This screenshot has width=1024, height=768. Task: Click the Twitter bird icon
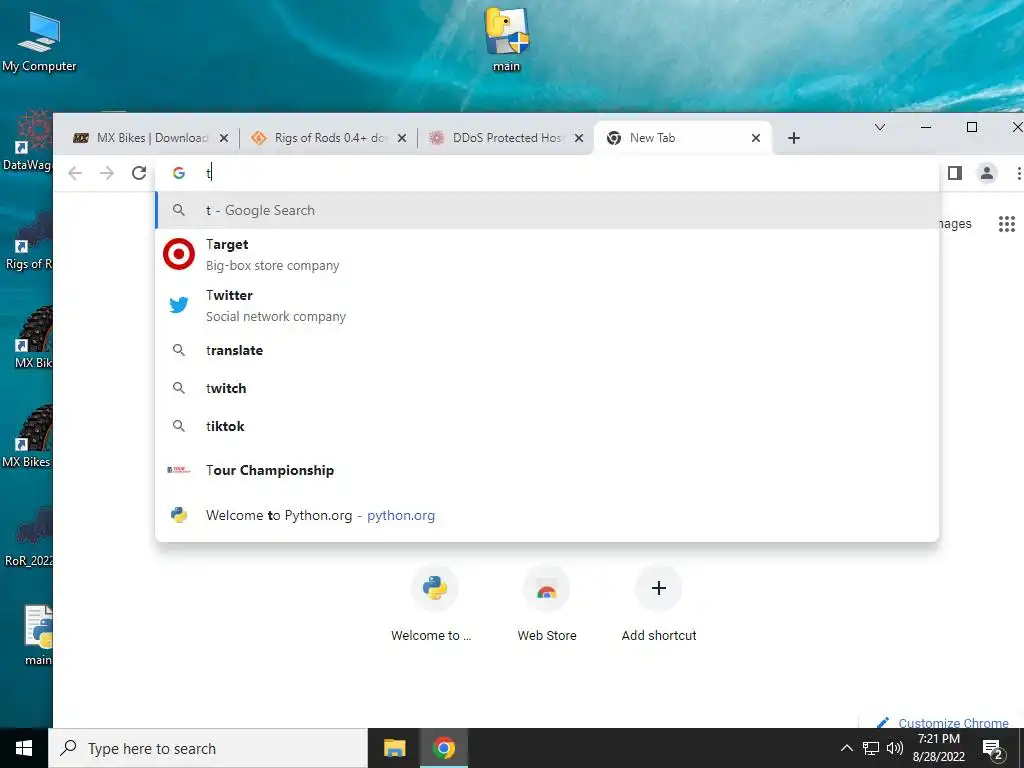(179, 305)
